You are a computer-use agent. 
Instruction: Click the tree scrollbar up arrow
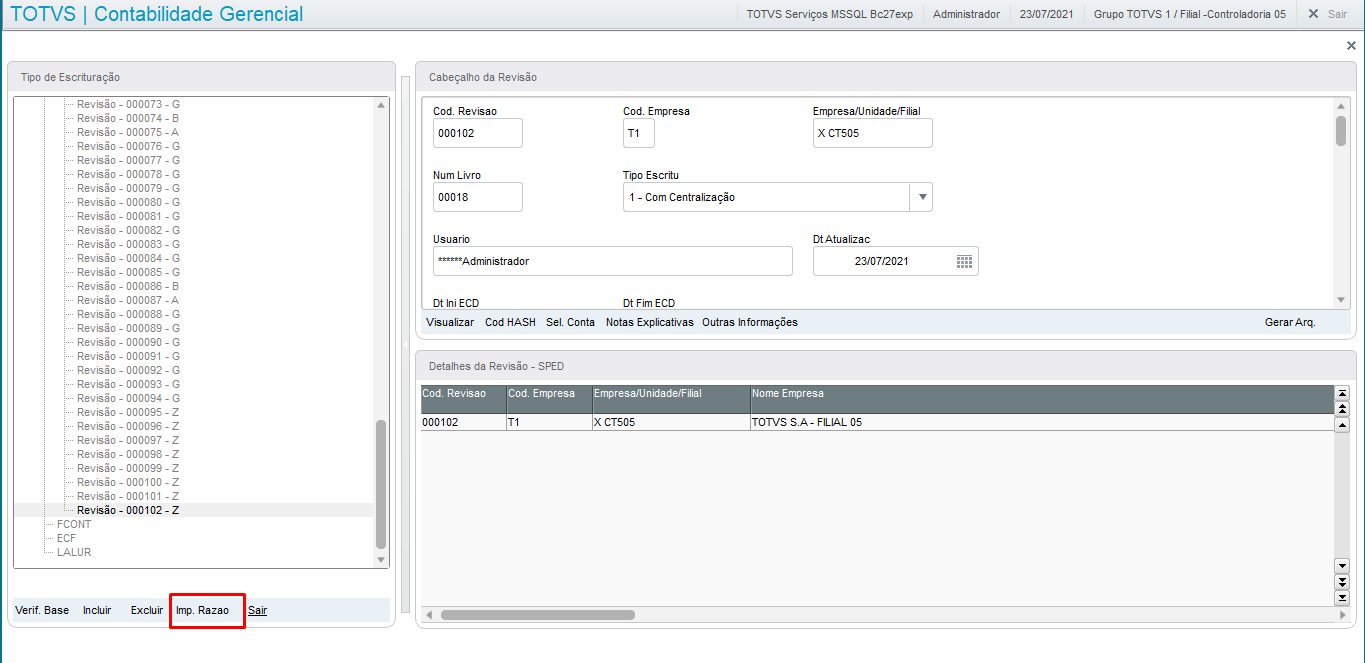tap(380, 105)
